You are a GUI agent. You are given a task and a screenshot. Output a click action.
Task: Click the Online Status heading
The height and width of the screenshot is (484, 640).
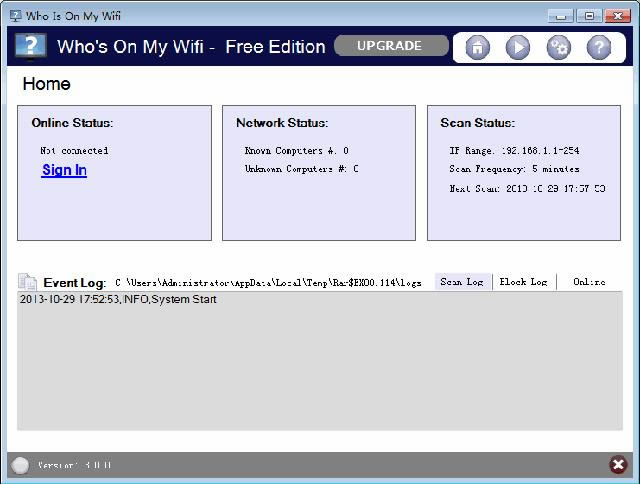(72, 123)
